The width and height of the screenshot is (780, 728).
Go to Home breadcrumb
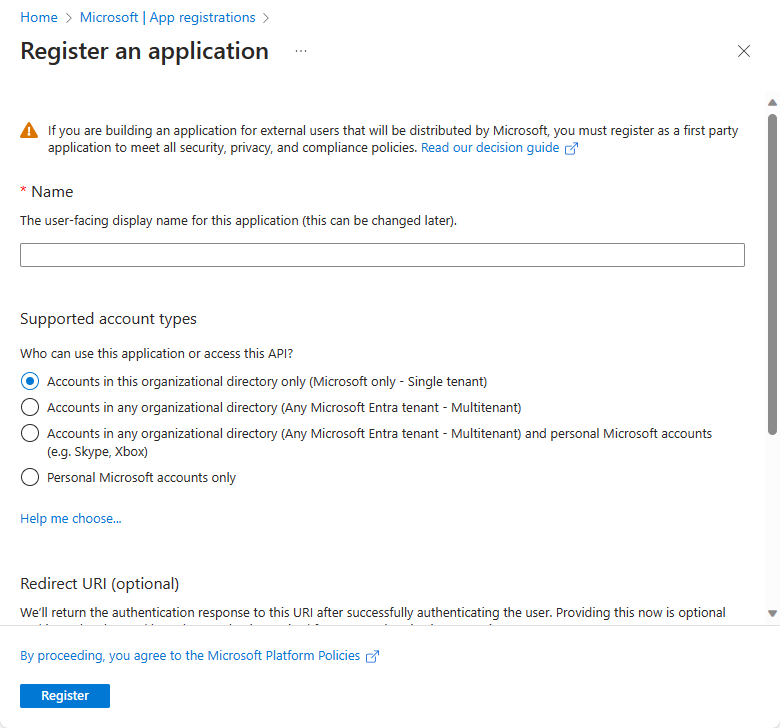tap(39, 18)
